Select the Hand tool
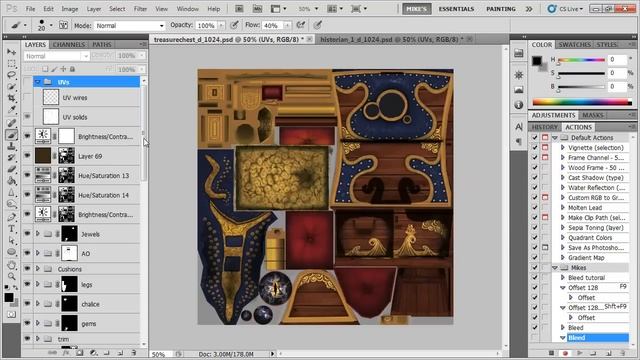The image size is (640, 360). [11, 265]
